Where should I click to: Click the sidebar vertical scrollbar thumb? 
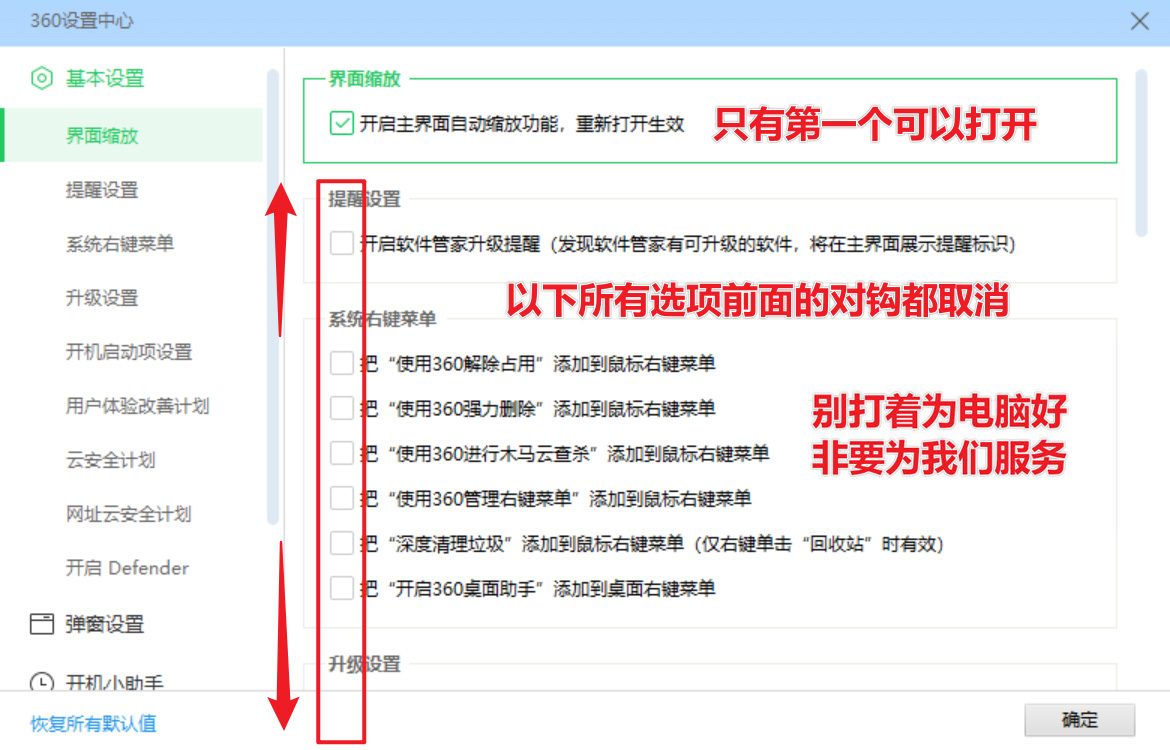[273, 296]
